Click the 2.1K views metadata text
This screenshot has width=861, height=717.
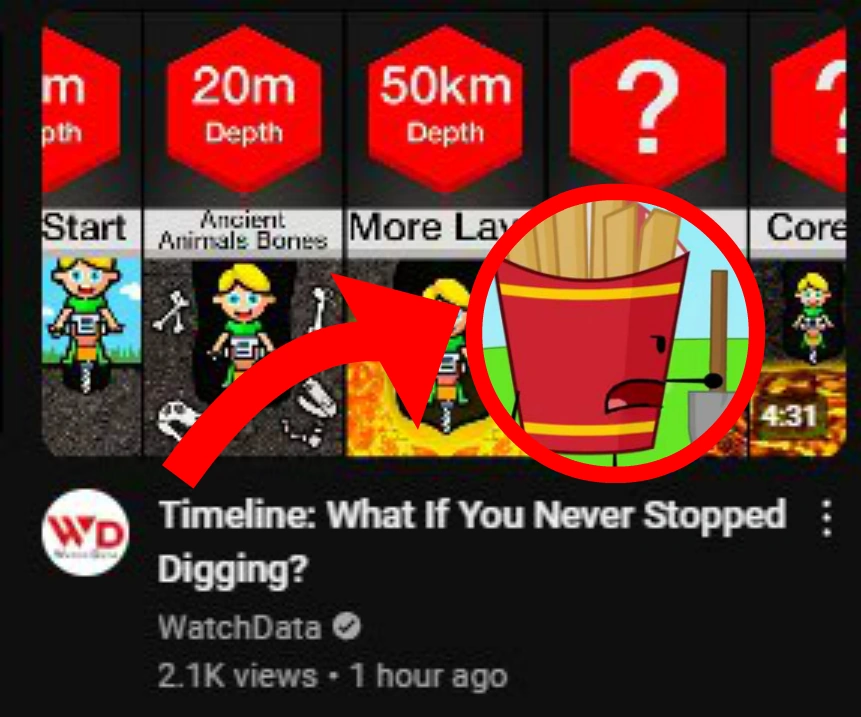coord(237,676)
